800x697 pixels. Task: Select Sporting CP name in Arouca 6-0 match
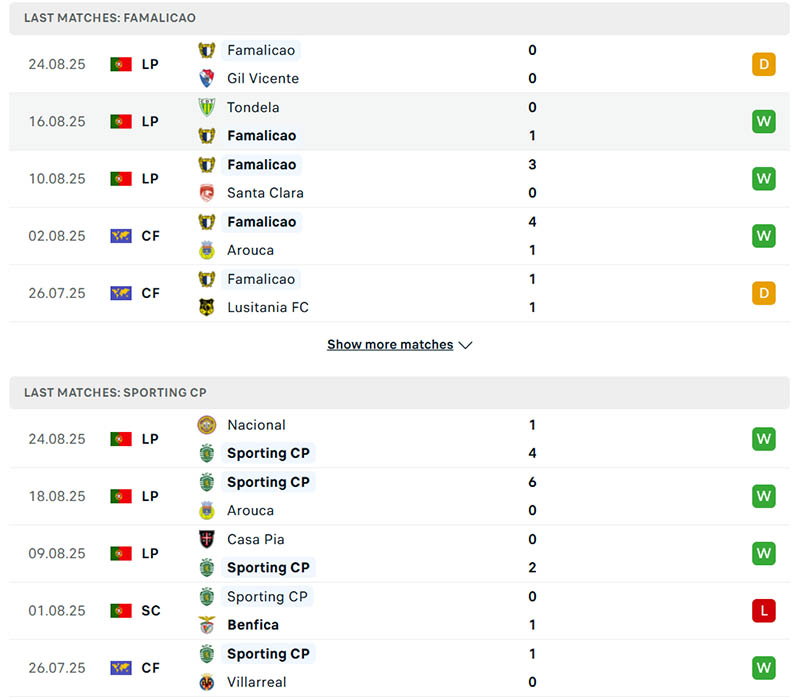[x=268, y=482]
